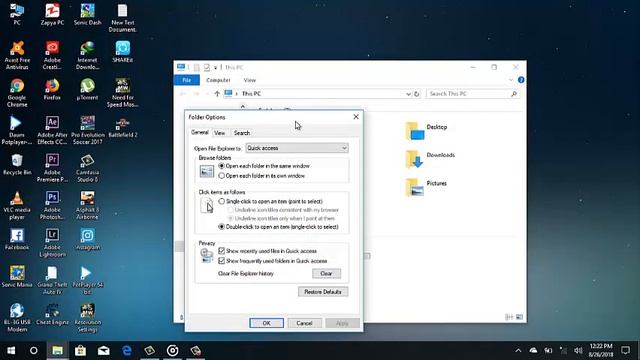Screen dimensions: 640x360
Task: Open Downloads folder in This PC
Action: (430, 159)
